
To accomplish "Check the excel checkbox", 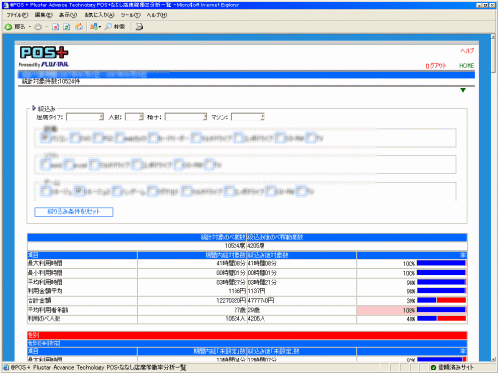I will [69, 164].
